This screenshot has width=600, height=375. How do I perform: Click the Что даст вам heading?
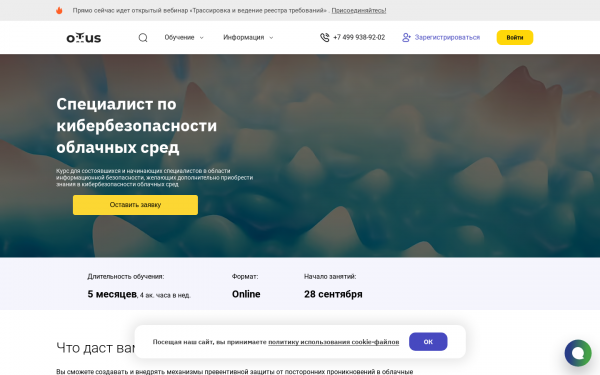click(x=96, y=347)
